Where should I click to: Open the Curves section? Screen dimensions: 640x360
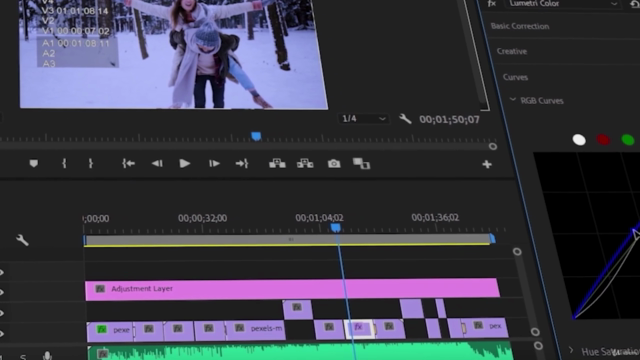click(515, 77)
